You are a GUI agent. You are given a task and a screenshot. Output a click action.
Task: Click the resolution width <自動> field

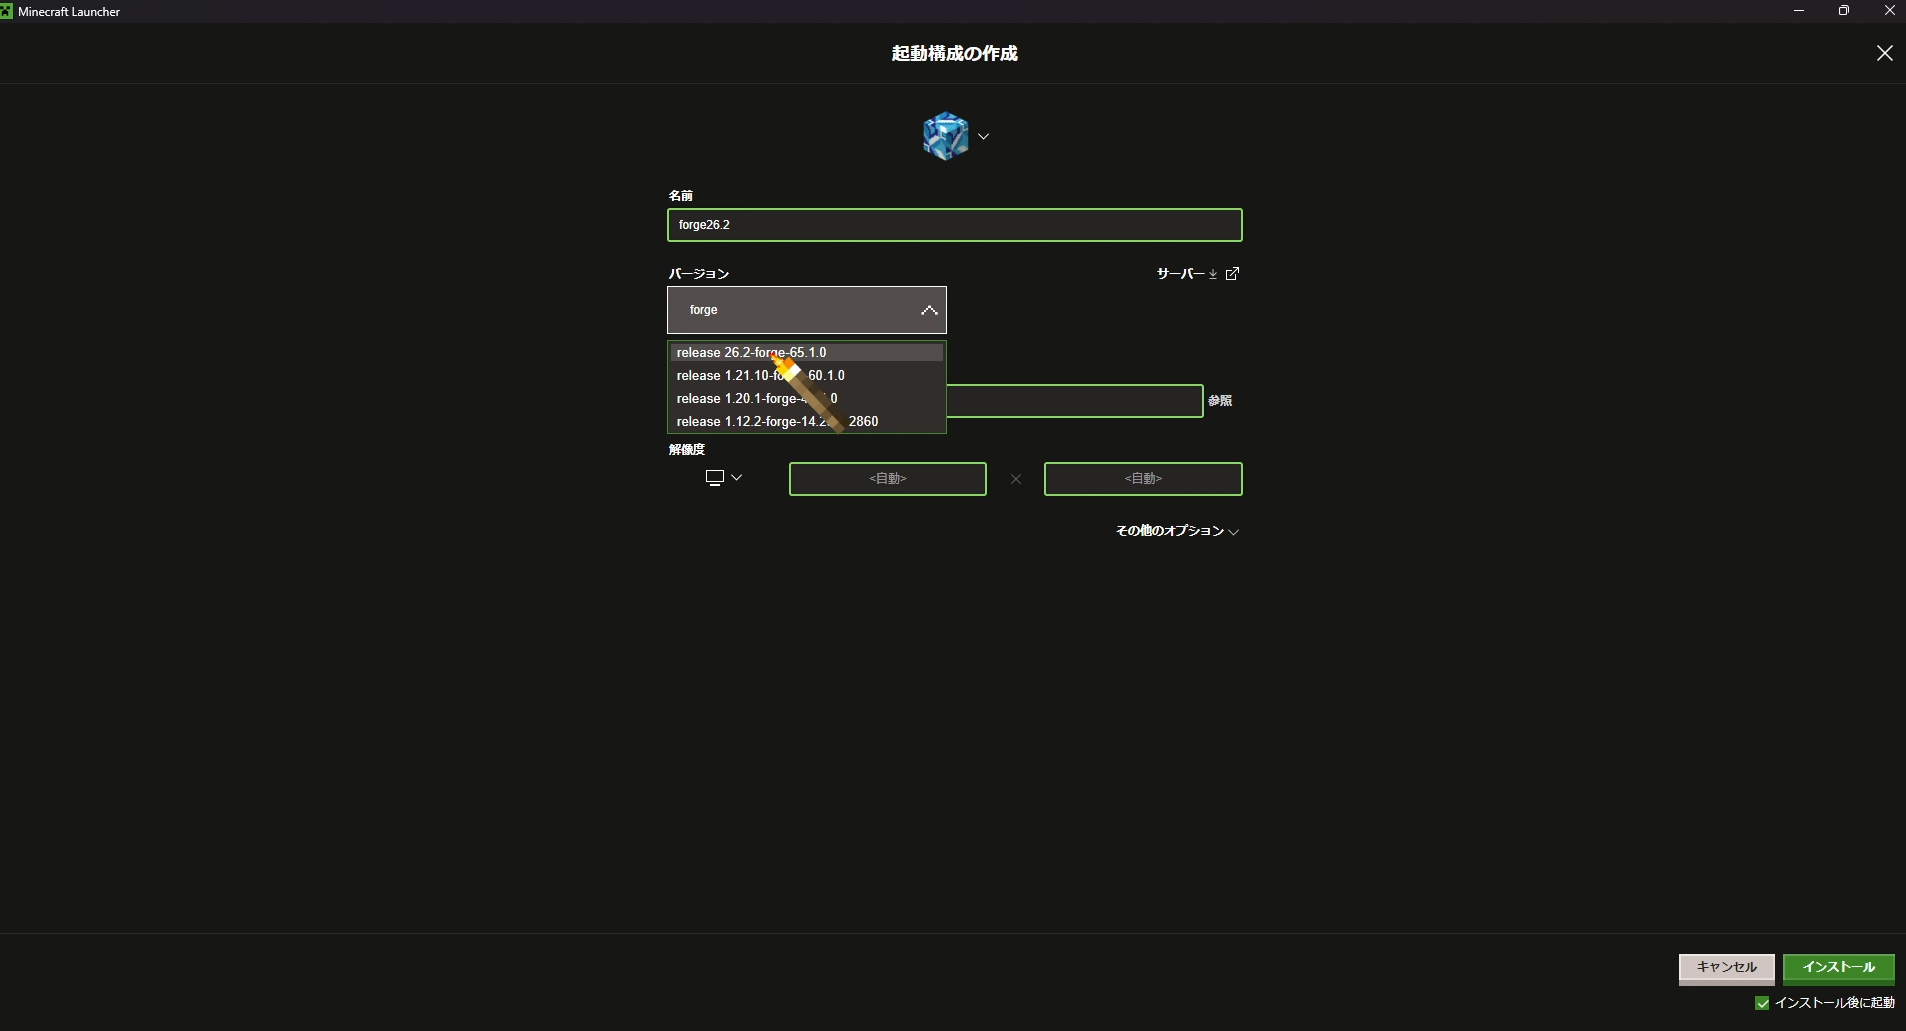pos(888,479)
